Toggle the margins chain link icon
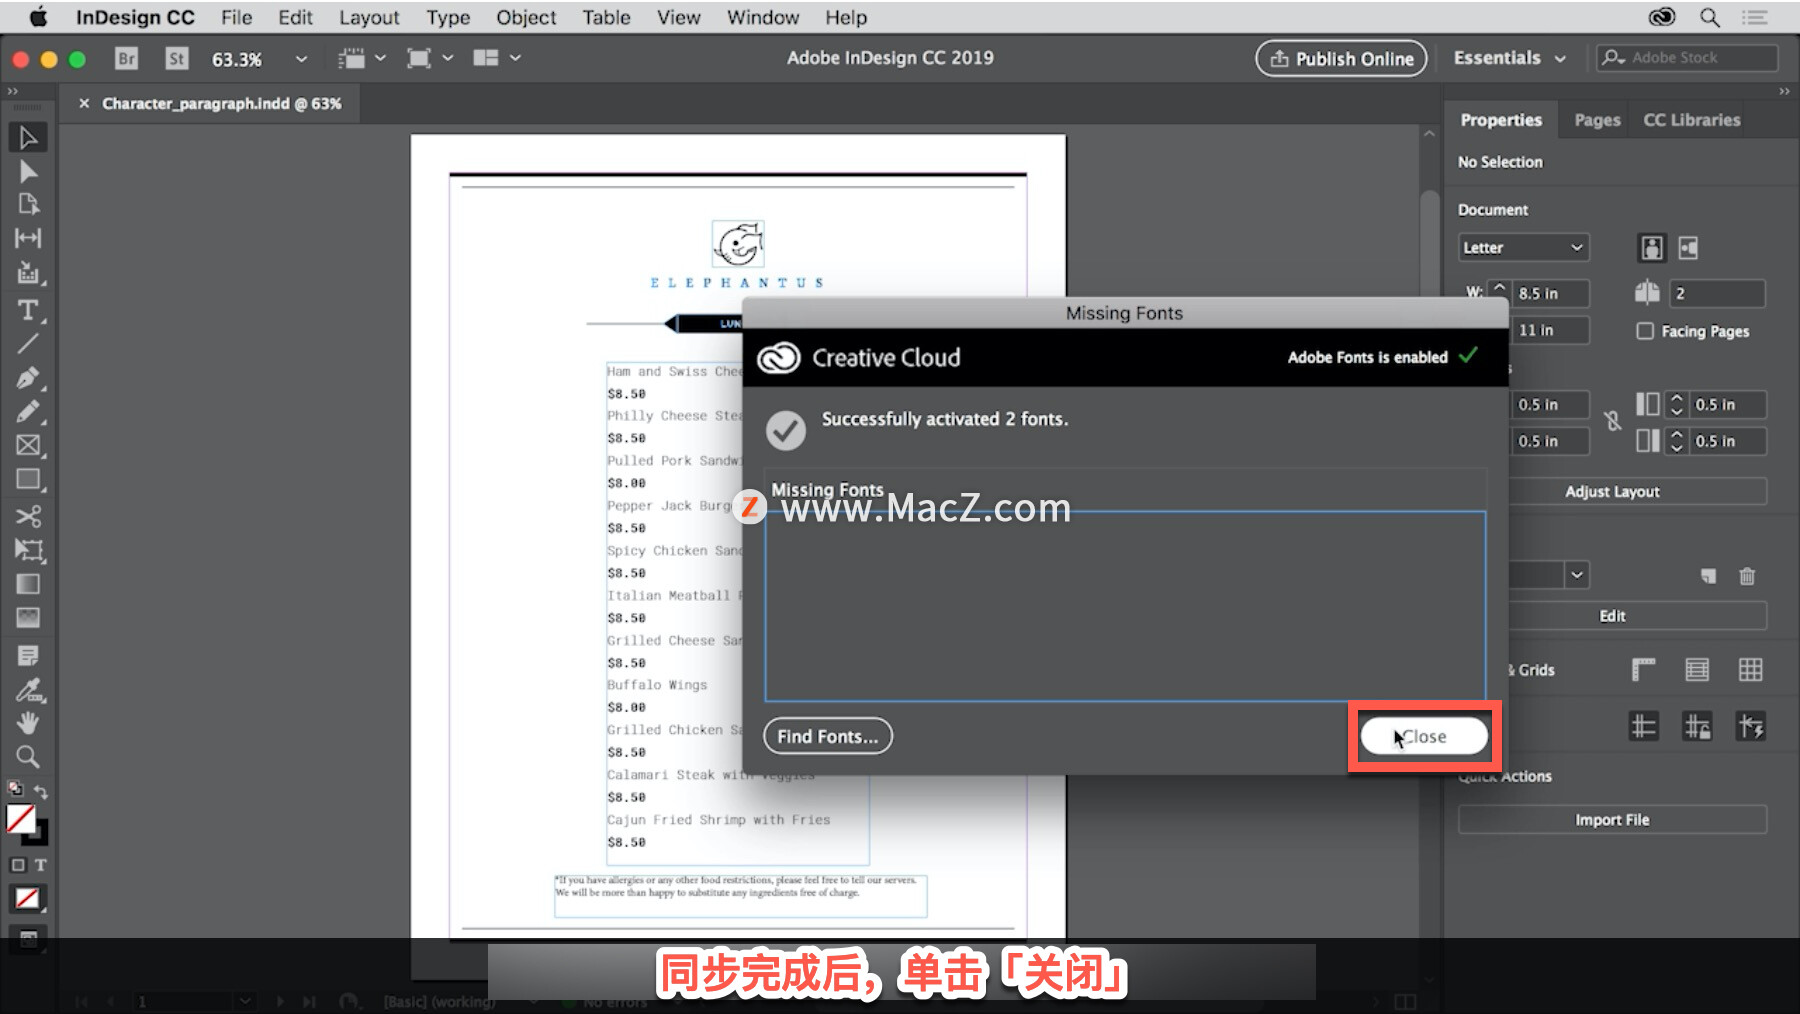The image size is (1800, 1014). [x=1612, y=422]
